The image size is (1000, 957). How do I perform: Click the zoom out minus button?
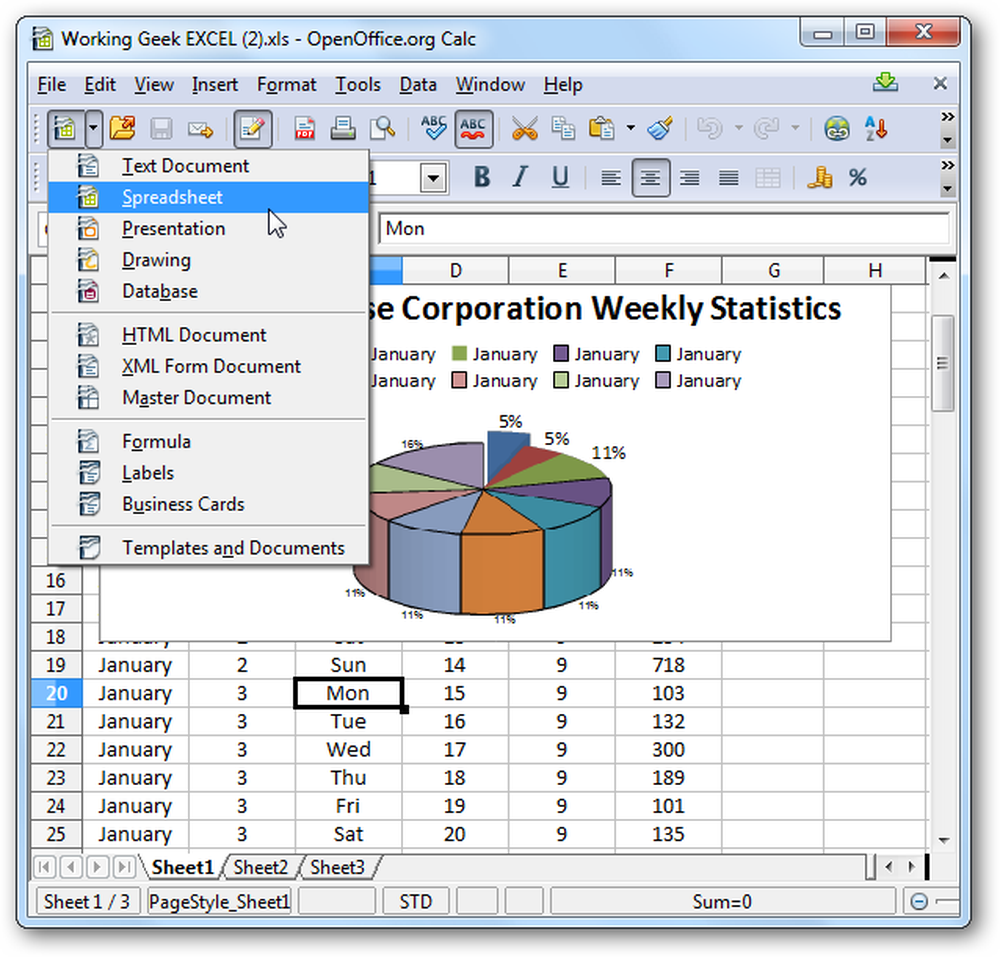[x=919, y=902]
